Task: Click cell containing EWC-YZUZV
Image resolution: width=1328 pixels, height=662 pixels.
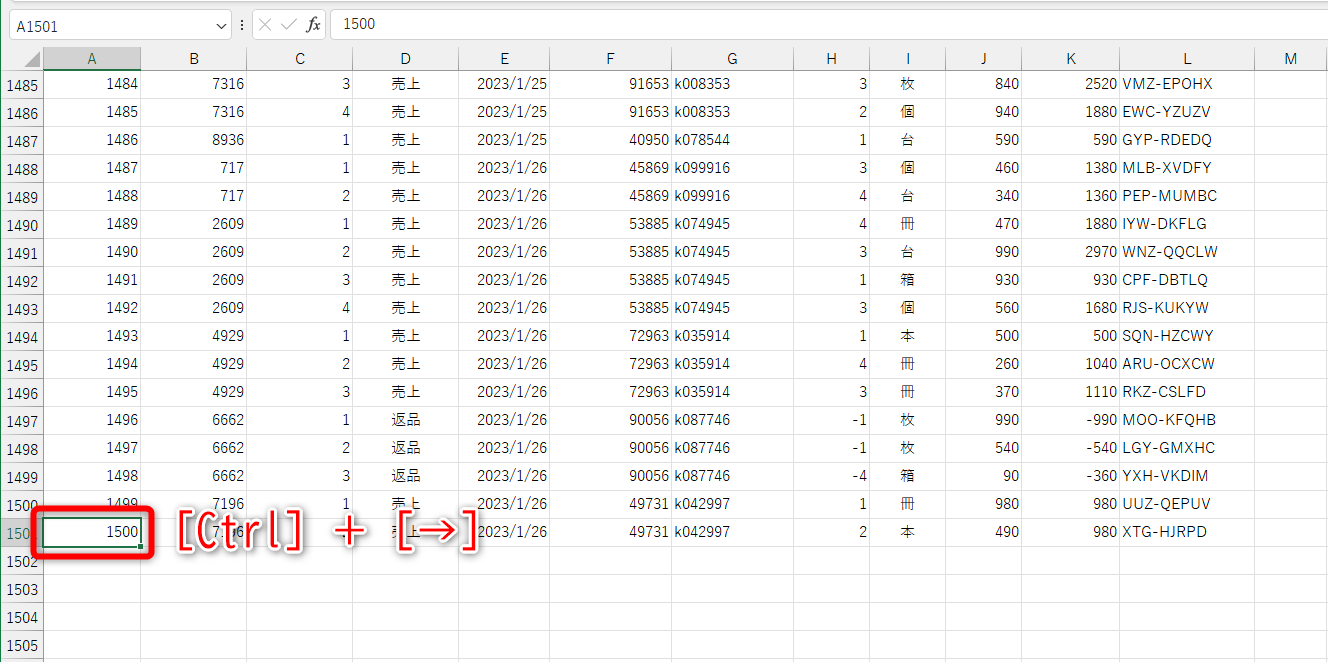Action: 1187,112
